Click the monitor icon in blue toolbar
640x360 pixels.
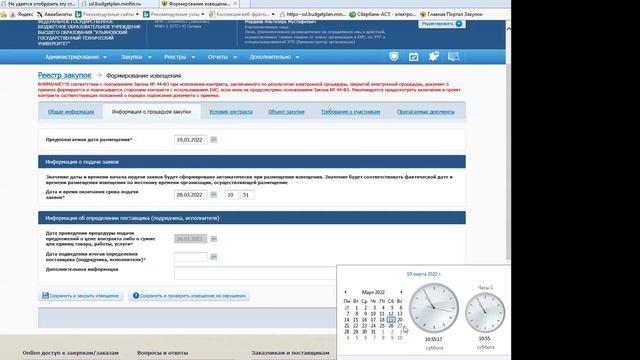[453, 57]
